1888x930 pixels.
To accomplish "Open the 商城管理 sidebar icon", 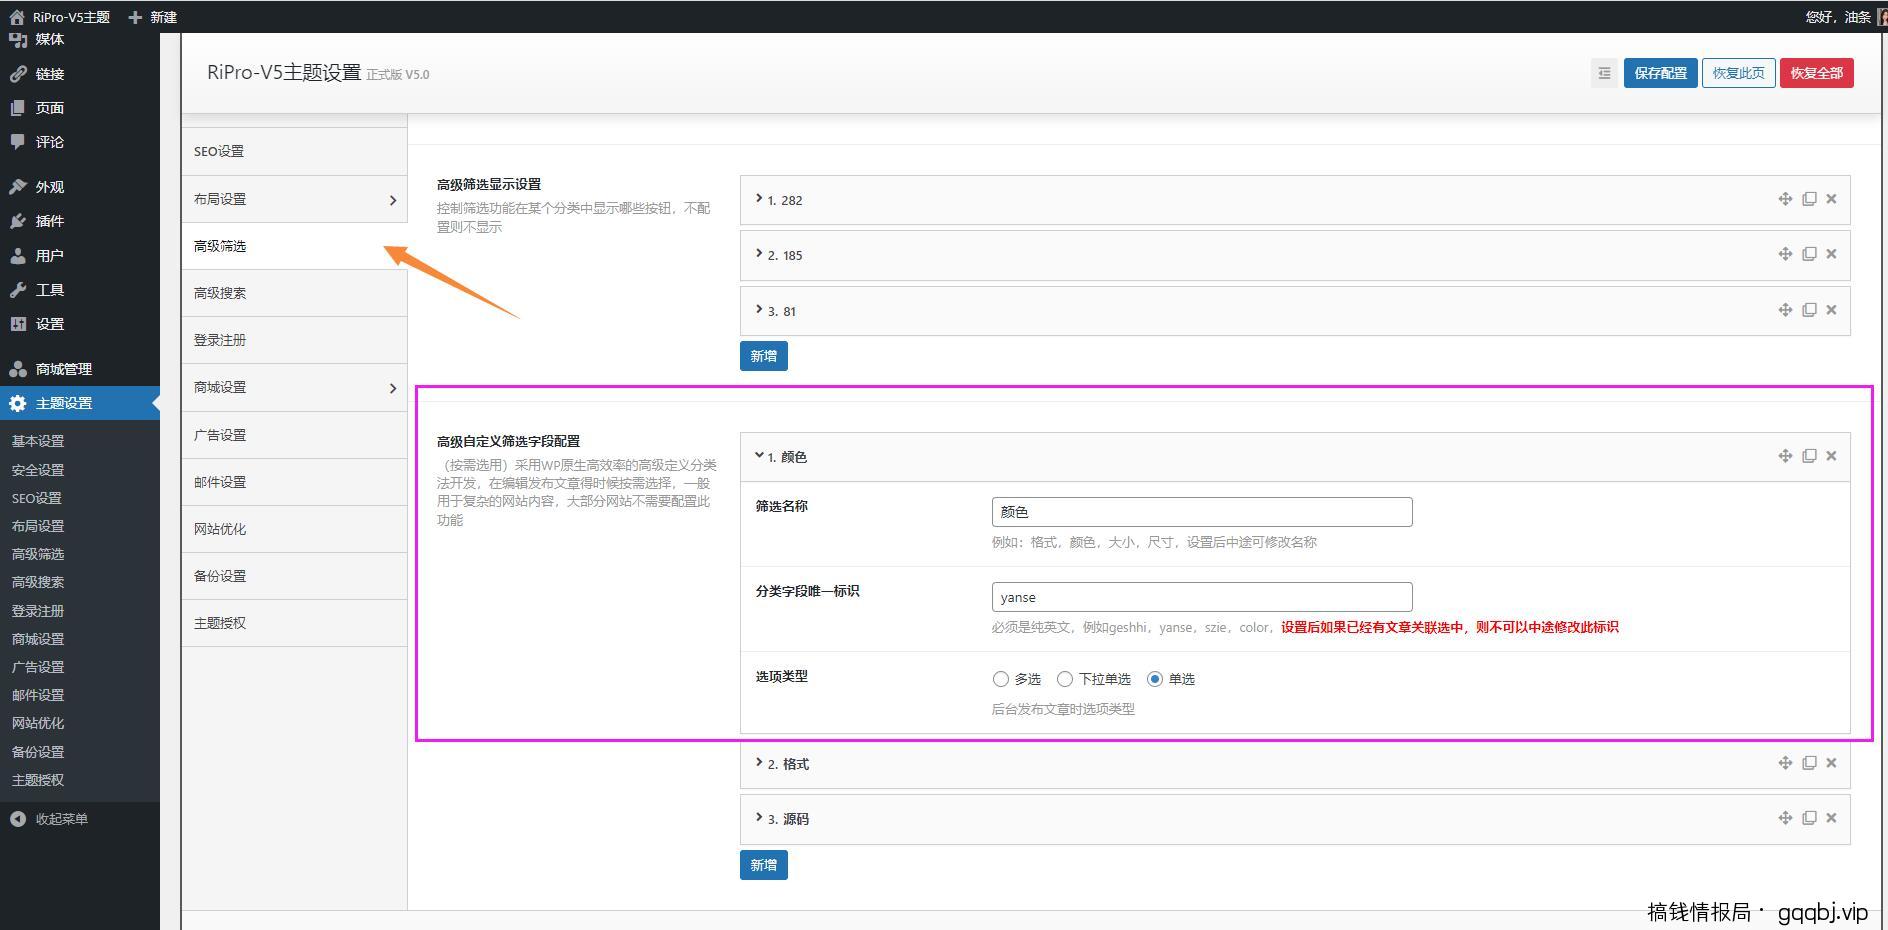I will [x=20, y=368].
